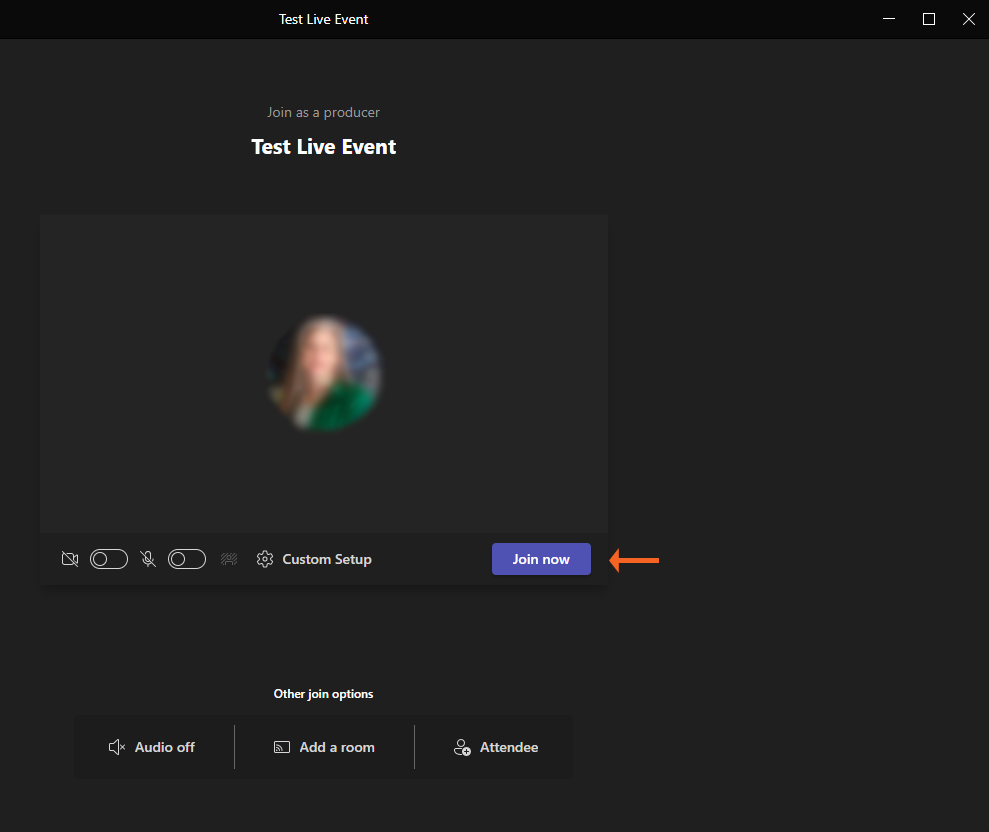Screen dimensions: 989x832
Task: Choose the Add a room text option
Action: point(337,747)
